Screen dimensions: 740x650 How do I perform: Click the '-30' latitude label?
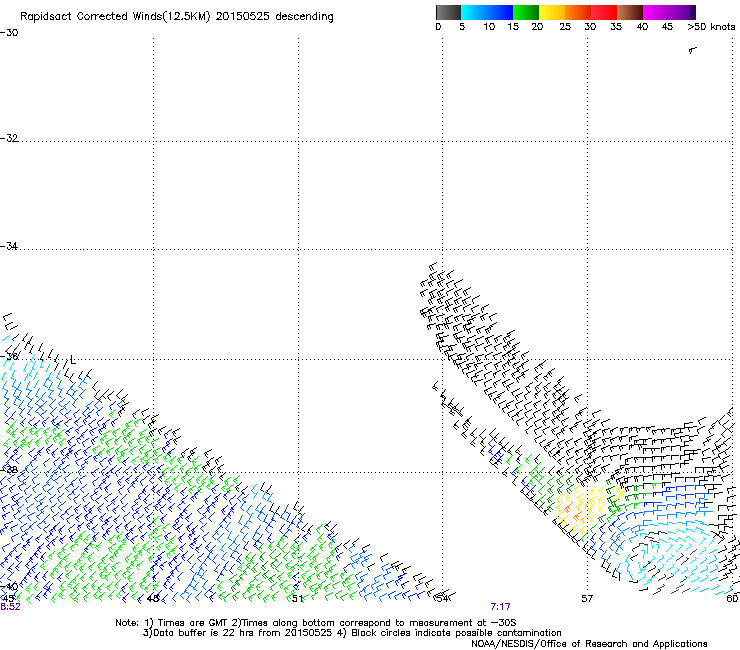(9, 33)
